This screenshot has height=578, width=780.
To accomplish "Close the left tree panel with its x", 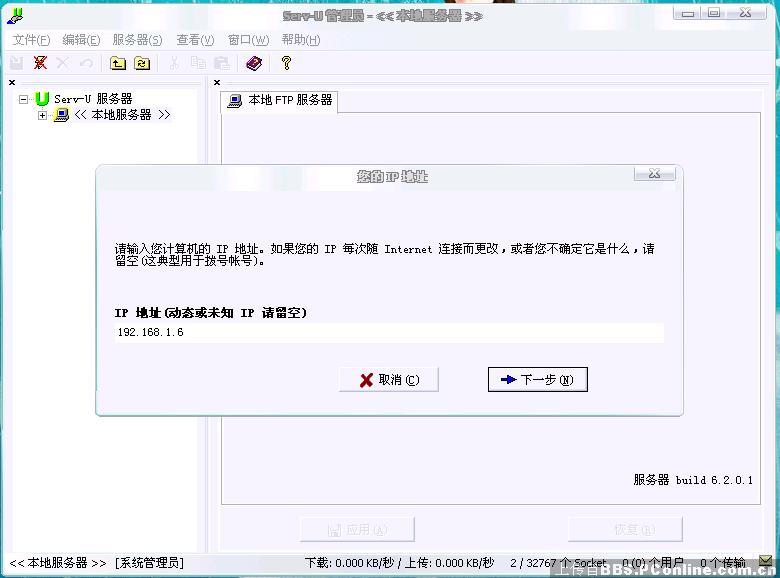I will [x=12, y=83].
